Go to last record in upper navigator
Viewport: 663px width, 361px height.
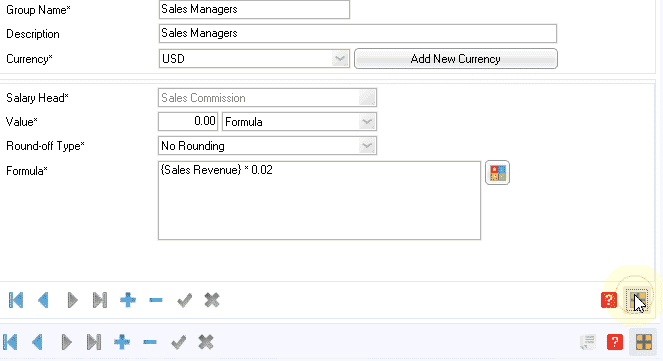[100, 300]
